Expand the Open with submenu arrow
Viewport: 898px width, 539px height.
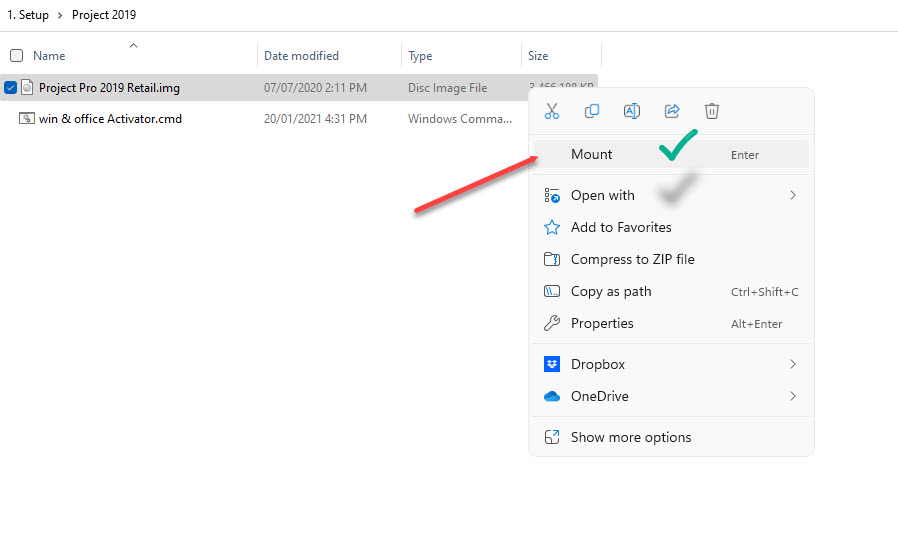click(793, 195)
